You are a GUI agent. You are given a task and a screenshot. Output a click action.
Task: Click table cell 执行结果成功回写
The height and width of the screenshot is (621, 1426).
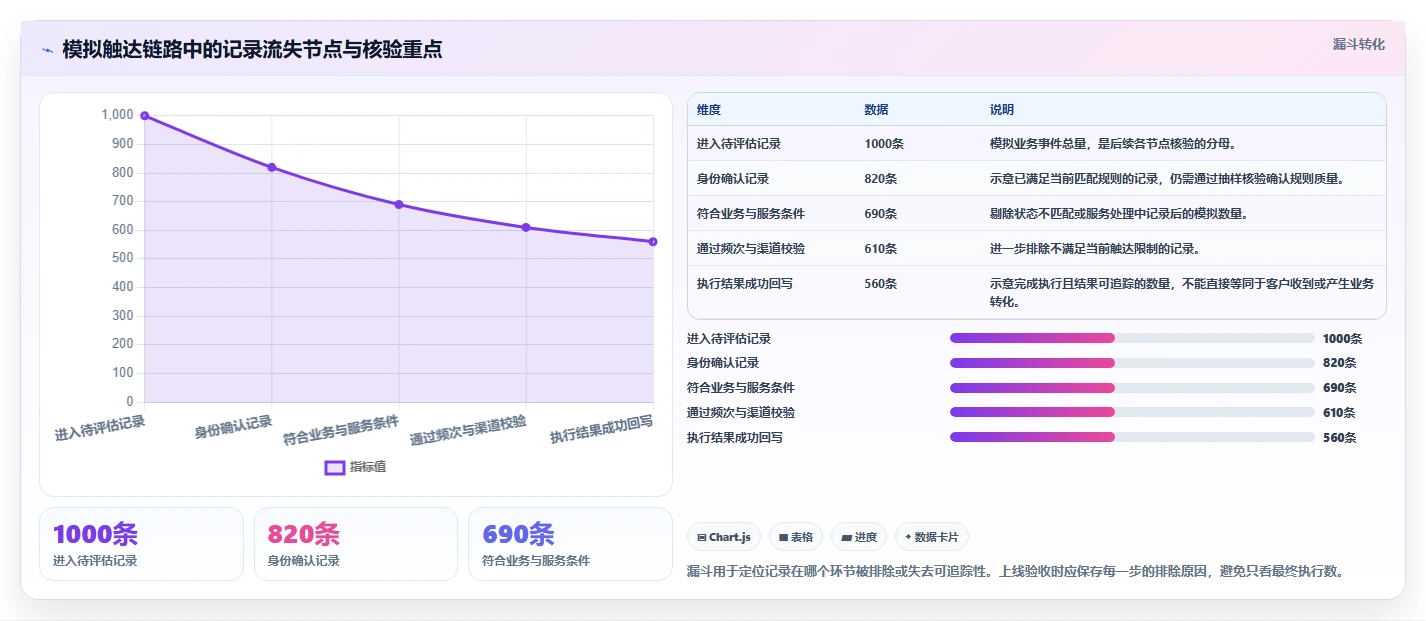tap(745, 283)
